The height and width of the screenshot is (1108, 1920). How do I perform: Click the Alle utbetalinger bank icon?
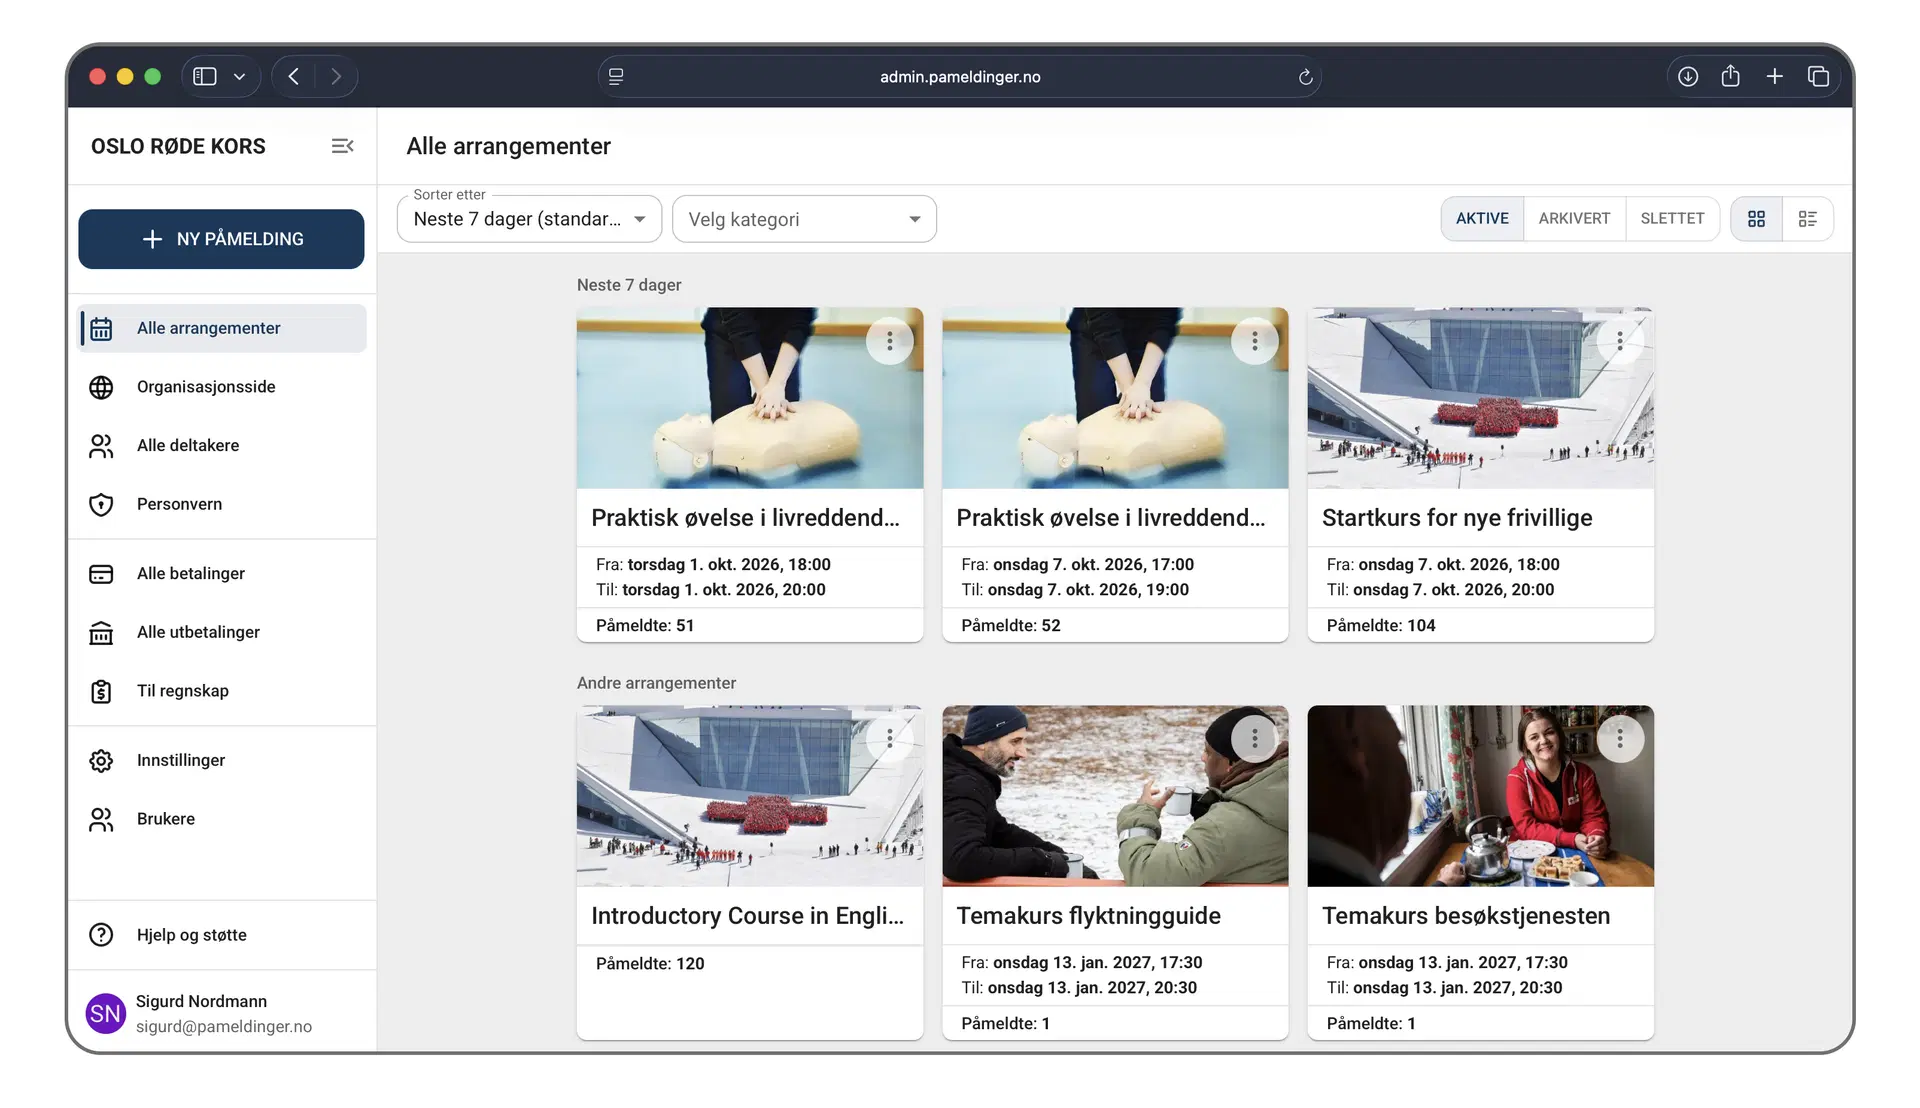click(101, 632)
